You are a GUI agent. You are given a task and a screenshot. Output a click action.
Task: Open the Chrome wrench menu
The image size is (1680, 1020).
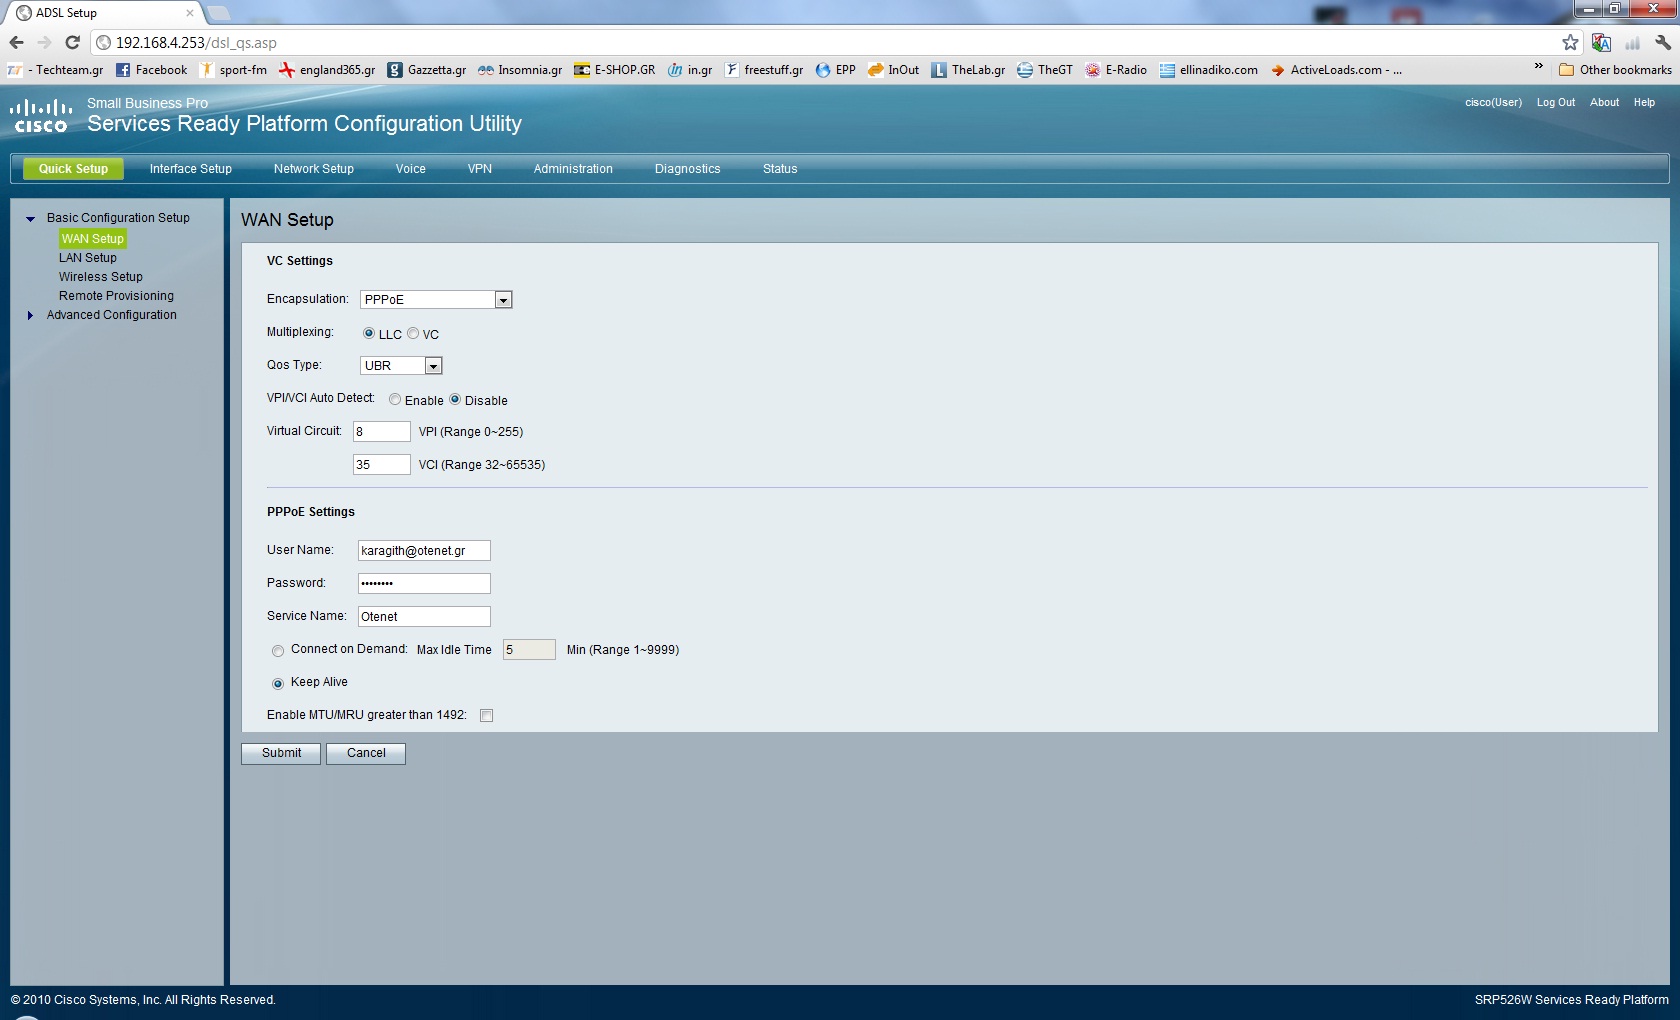(1663, 42)
